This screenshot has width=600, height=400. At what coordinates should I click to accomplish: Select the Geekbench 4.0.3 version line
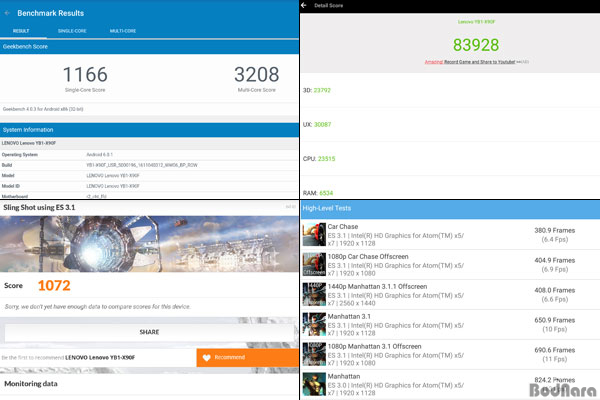[43, 109]
